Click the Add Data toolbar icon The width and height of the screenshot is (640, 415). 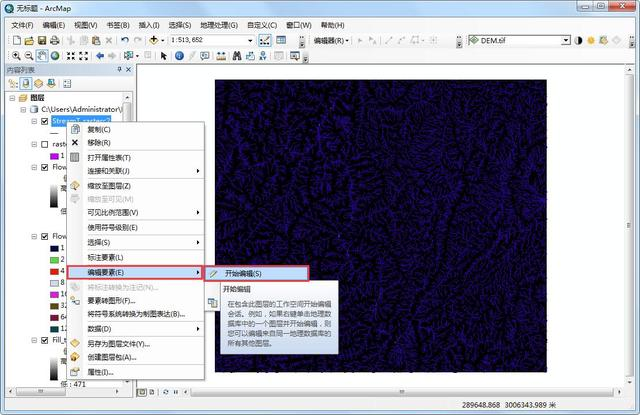tap(154, 40)
